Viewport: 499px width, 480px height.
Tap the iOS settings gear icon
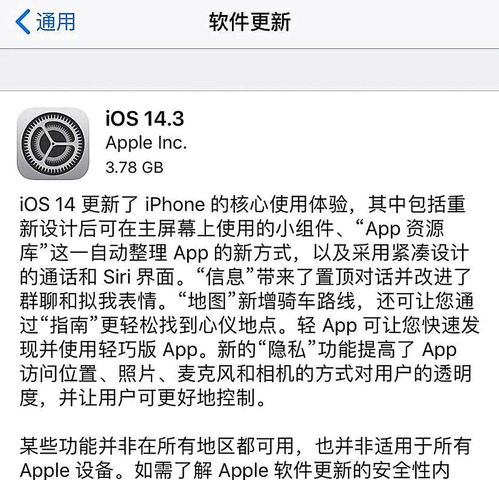tap(53, 144)
